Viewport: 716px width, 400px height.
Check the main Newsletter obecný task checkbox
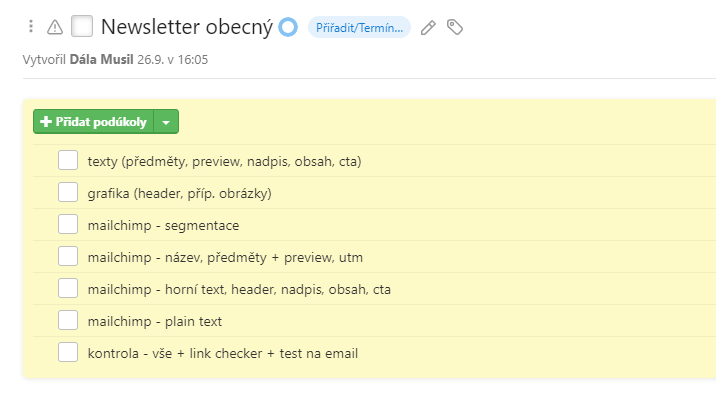(82, 26)
